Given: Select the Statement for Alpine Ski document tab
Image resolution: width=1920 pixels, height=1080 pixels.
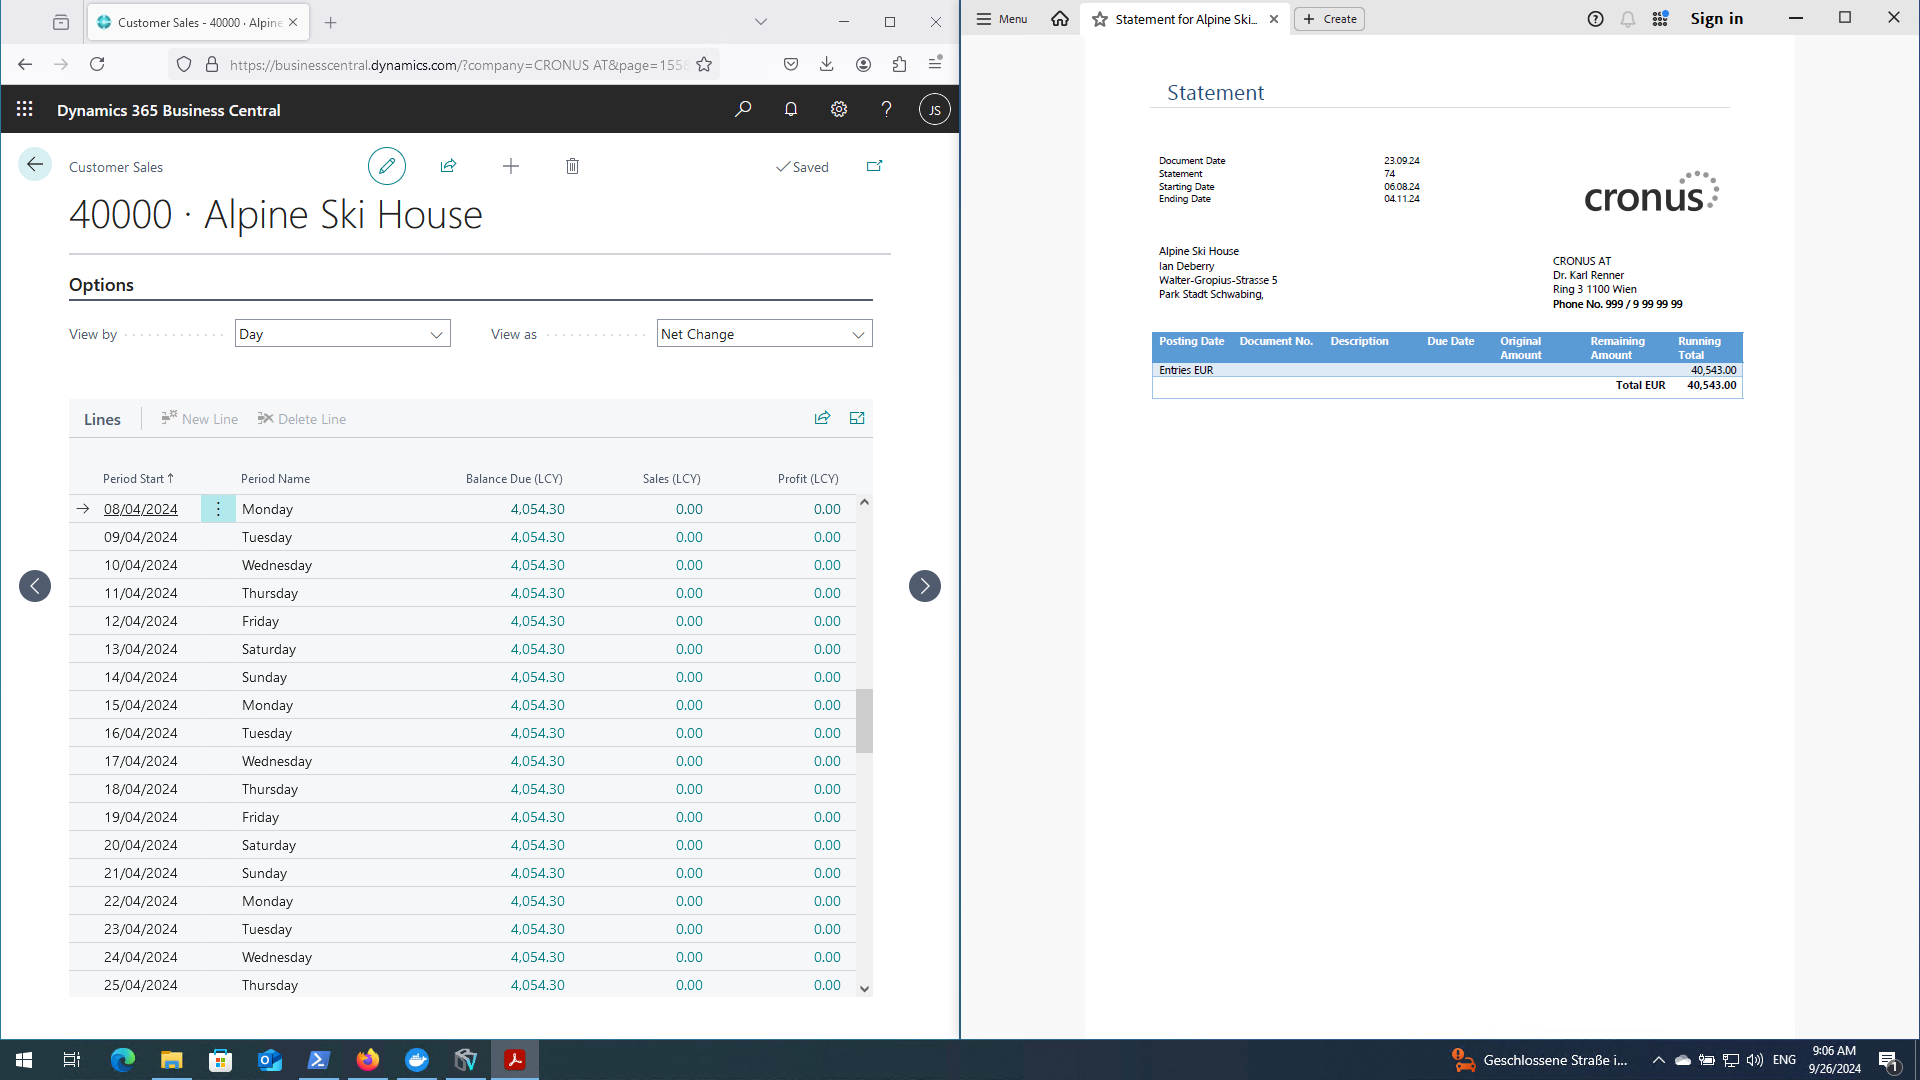Looking at the screenshot, I should point(1186,19).
